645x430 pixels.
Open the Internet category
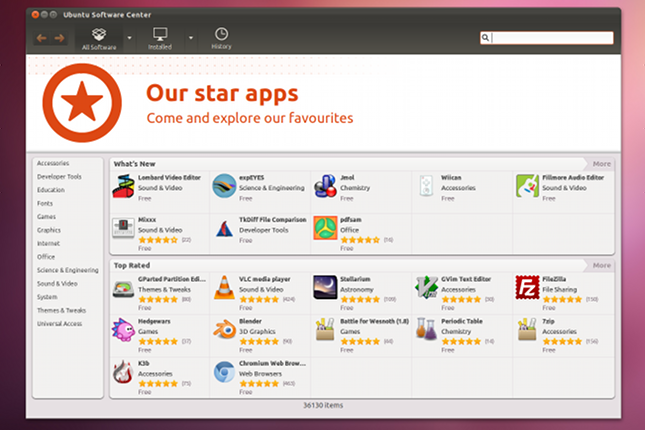(48, 244)
